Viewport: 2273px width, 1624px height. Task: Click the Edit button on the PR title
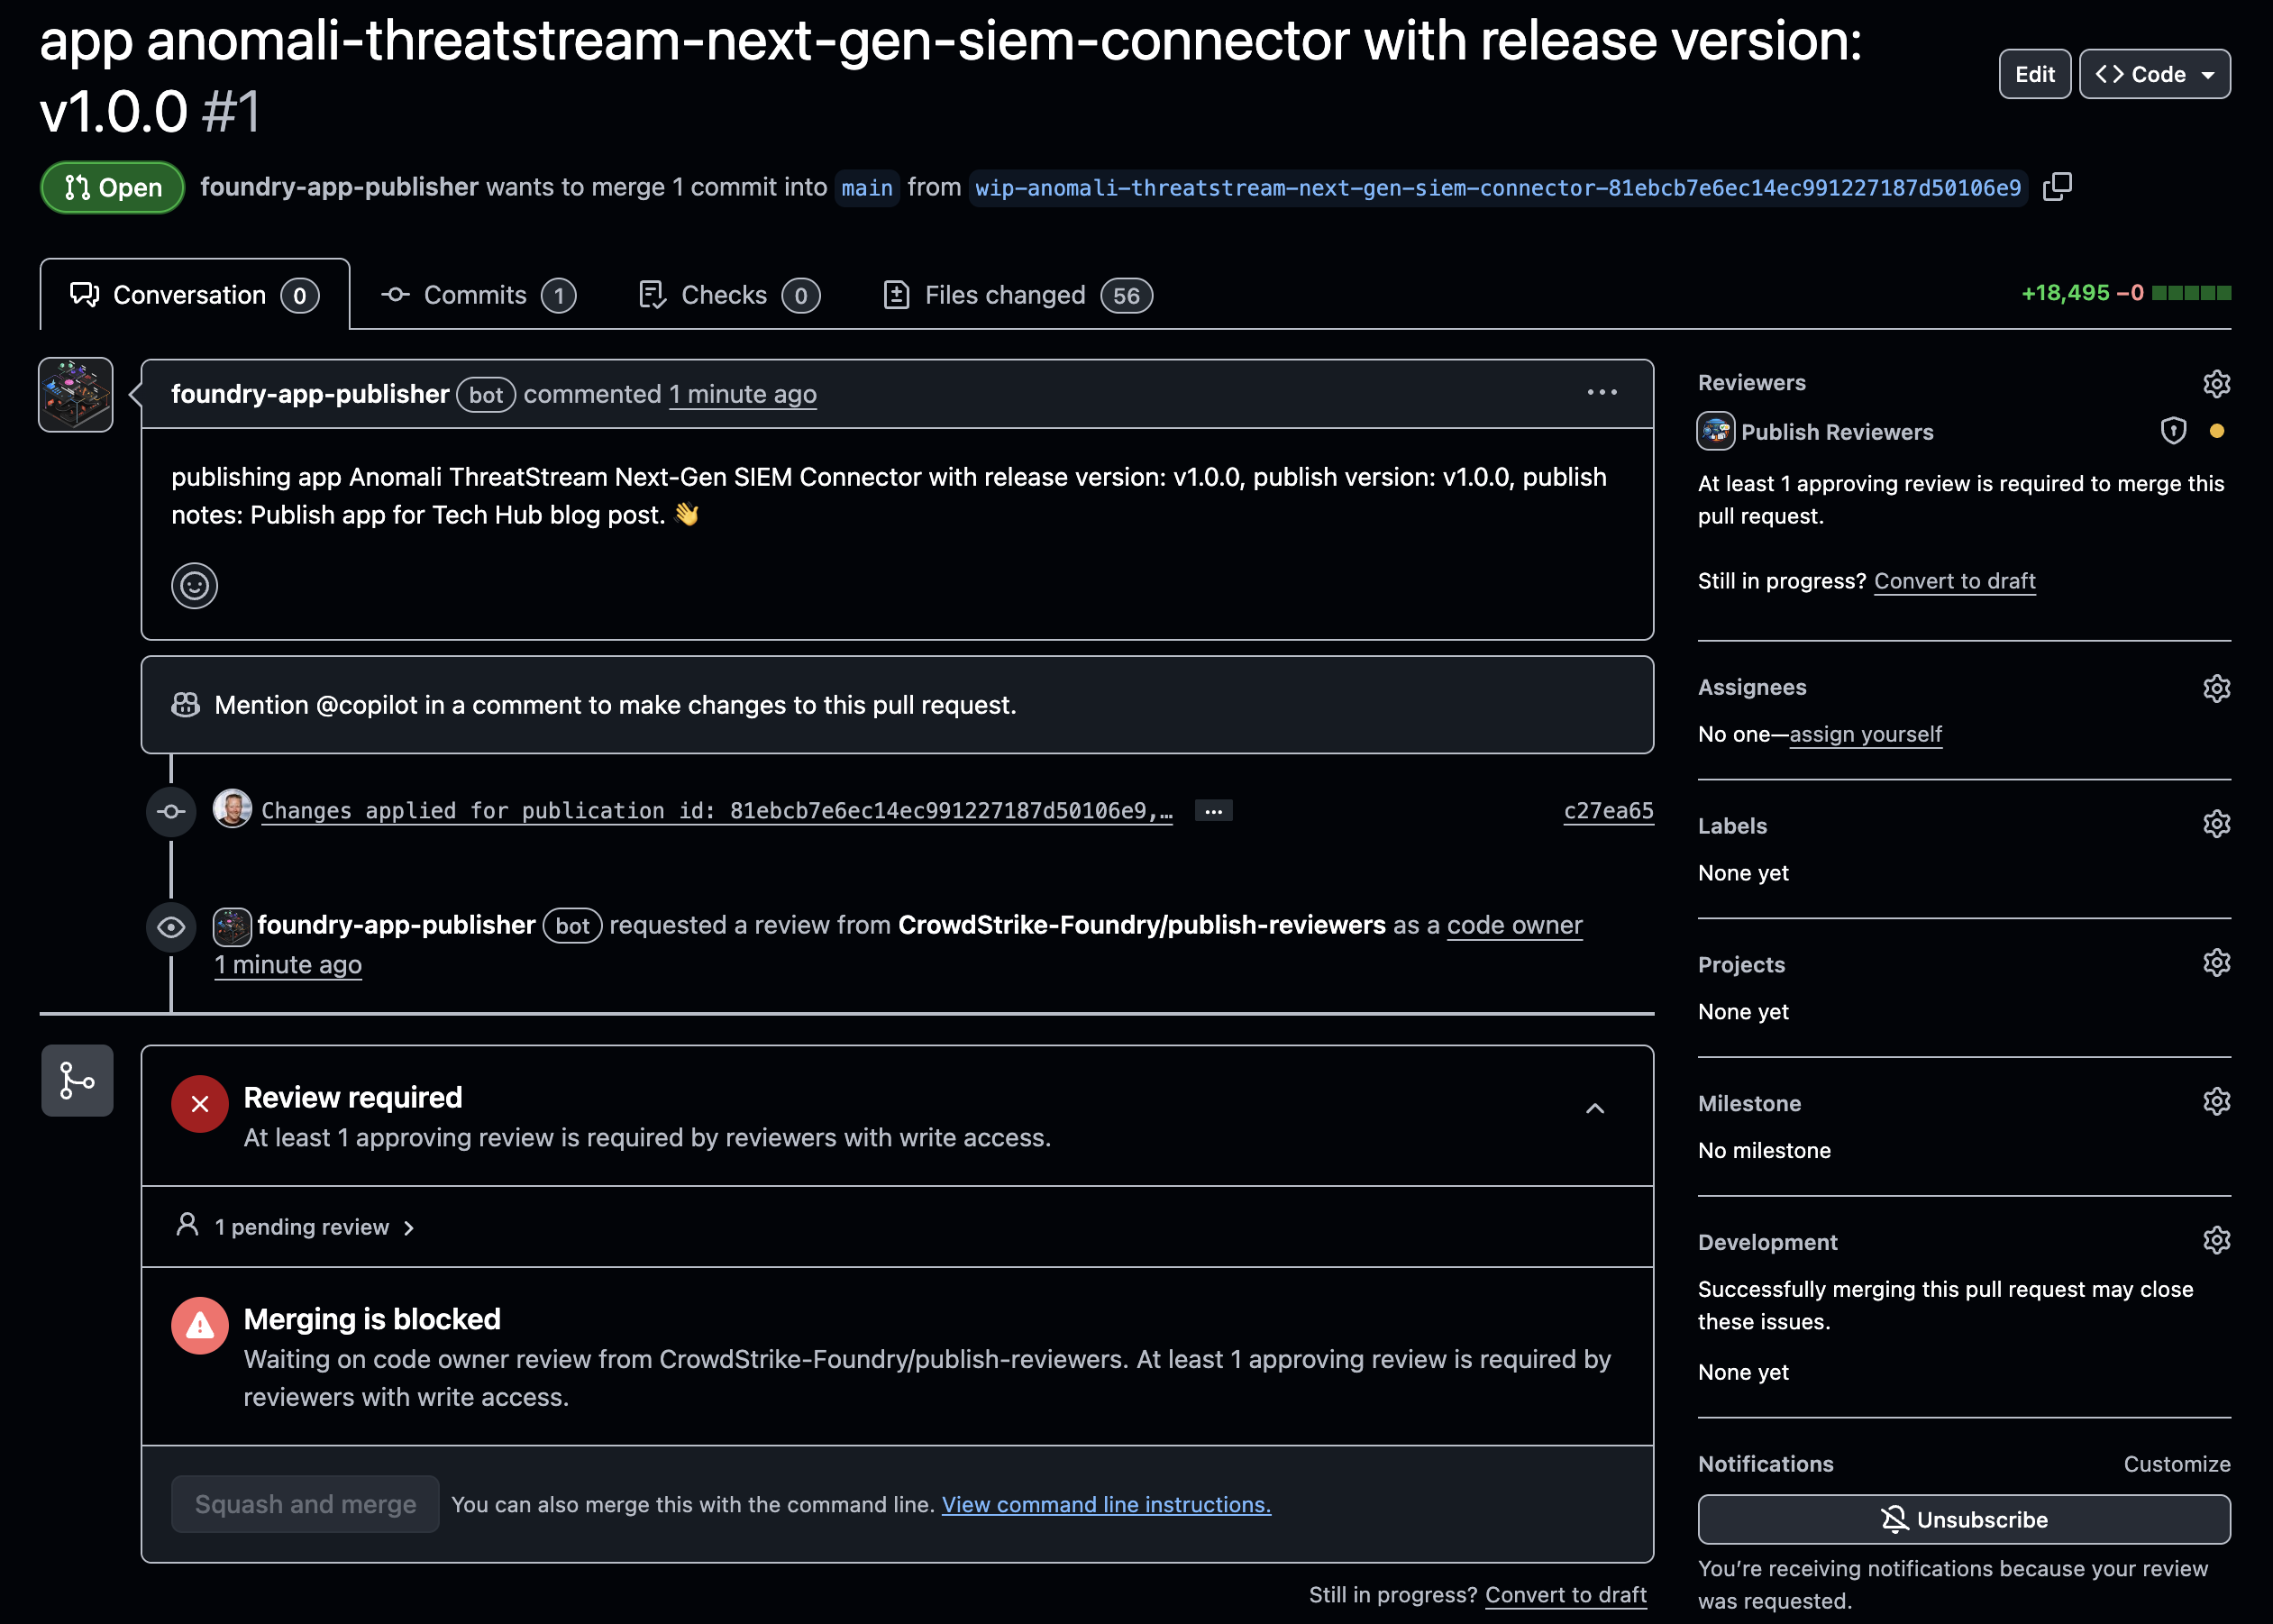[x=2034, y=73]
